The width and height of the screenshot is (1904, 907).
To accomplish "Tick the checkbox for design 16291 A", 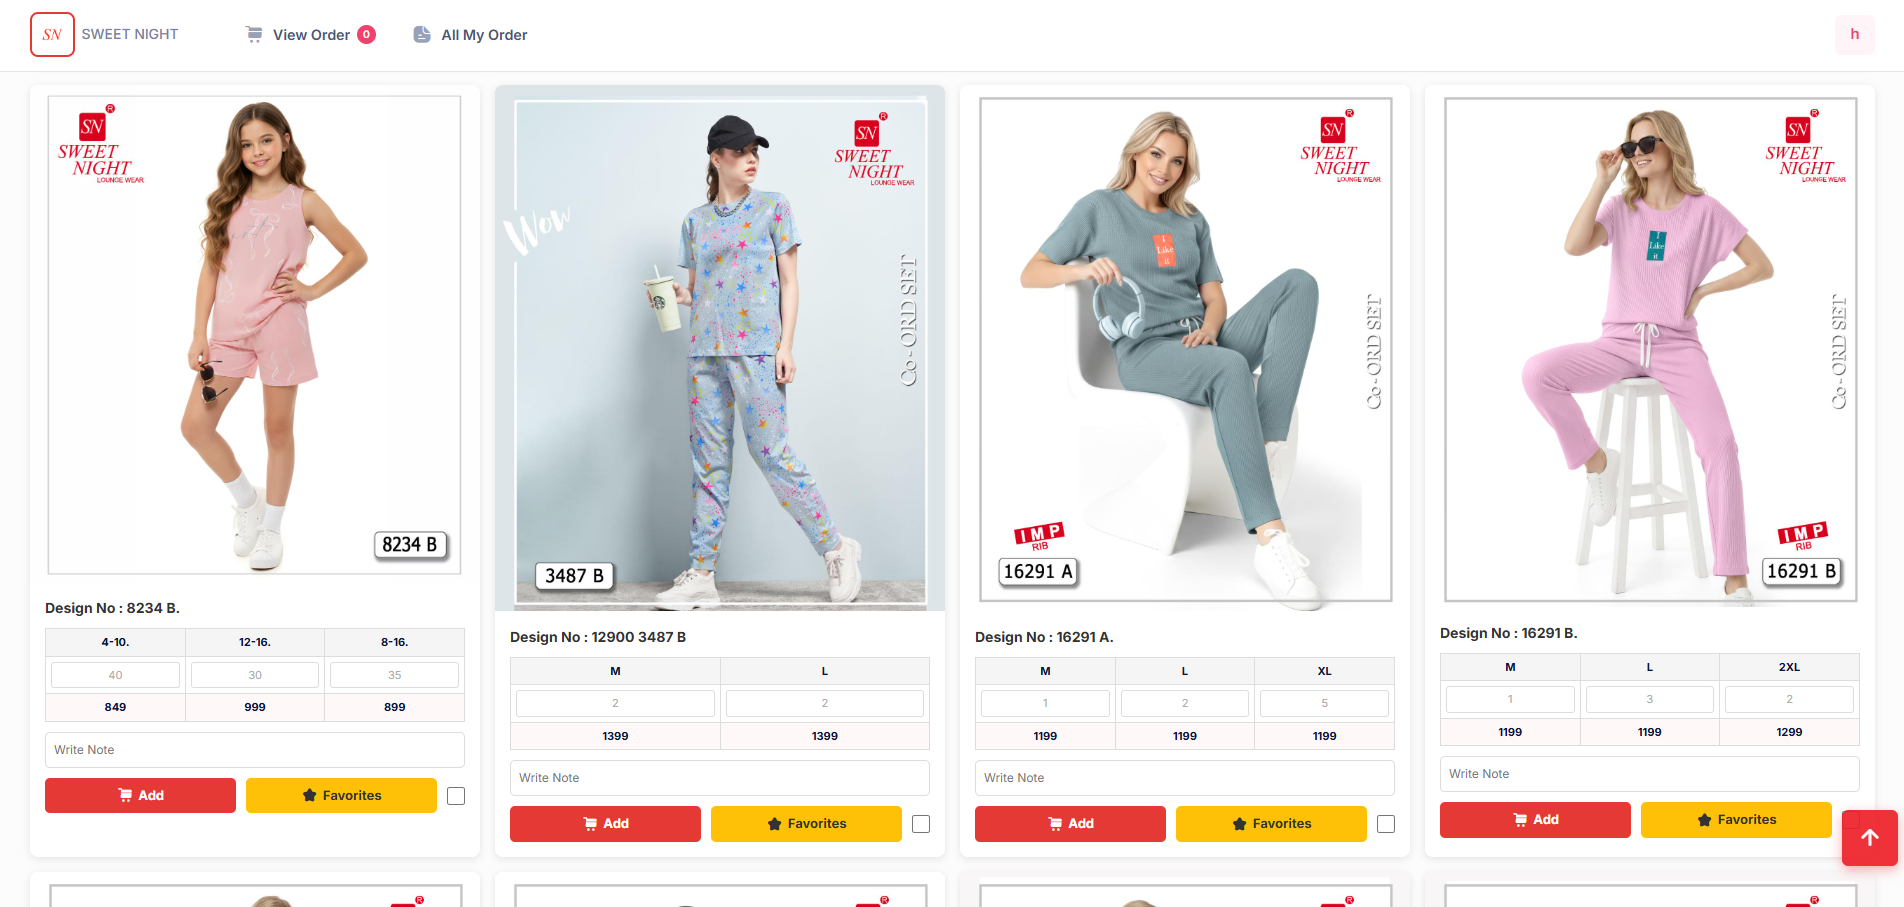I will click(1386, 824).
